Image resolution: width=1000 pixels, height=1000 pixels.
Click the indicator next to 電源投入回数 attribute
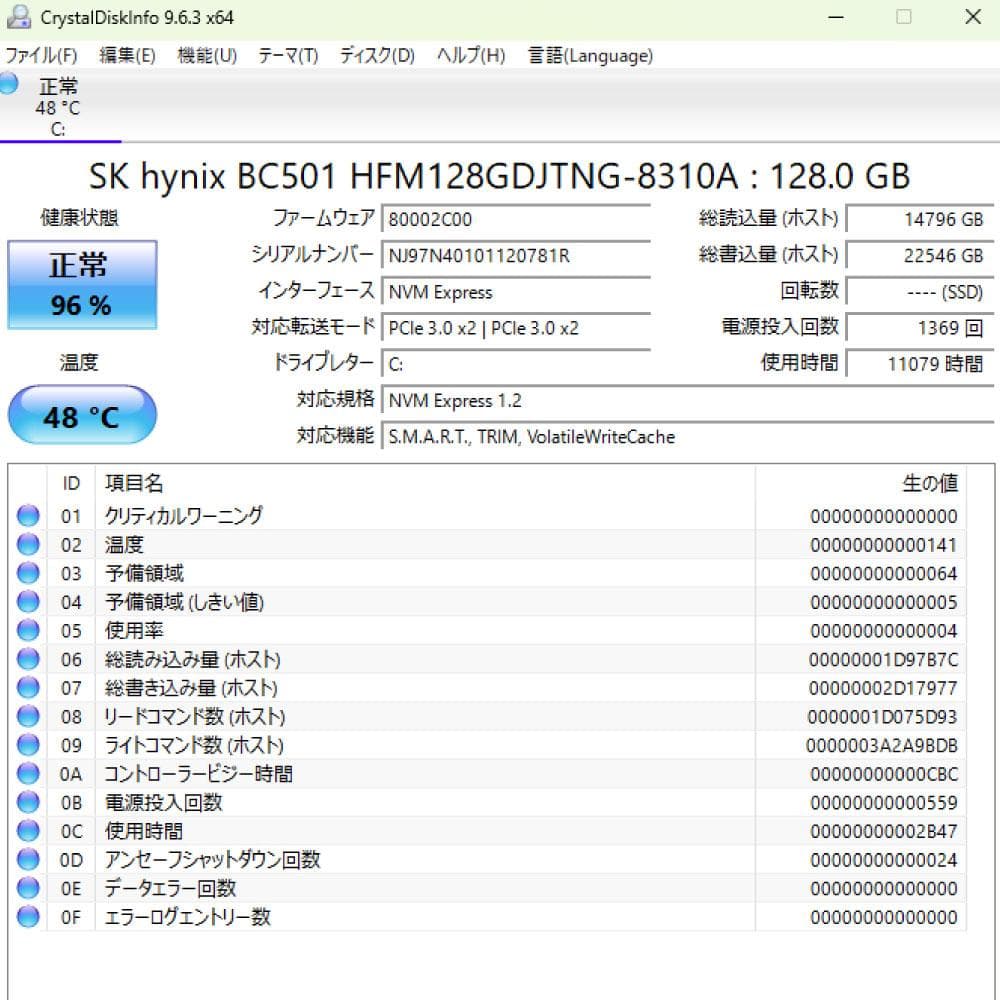(29, 802)
